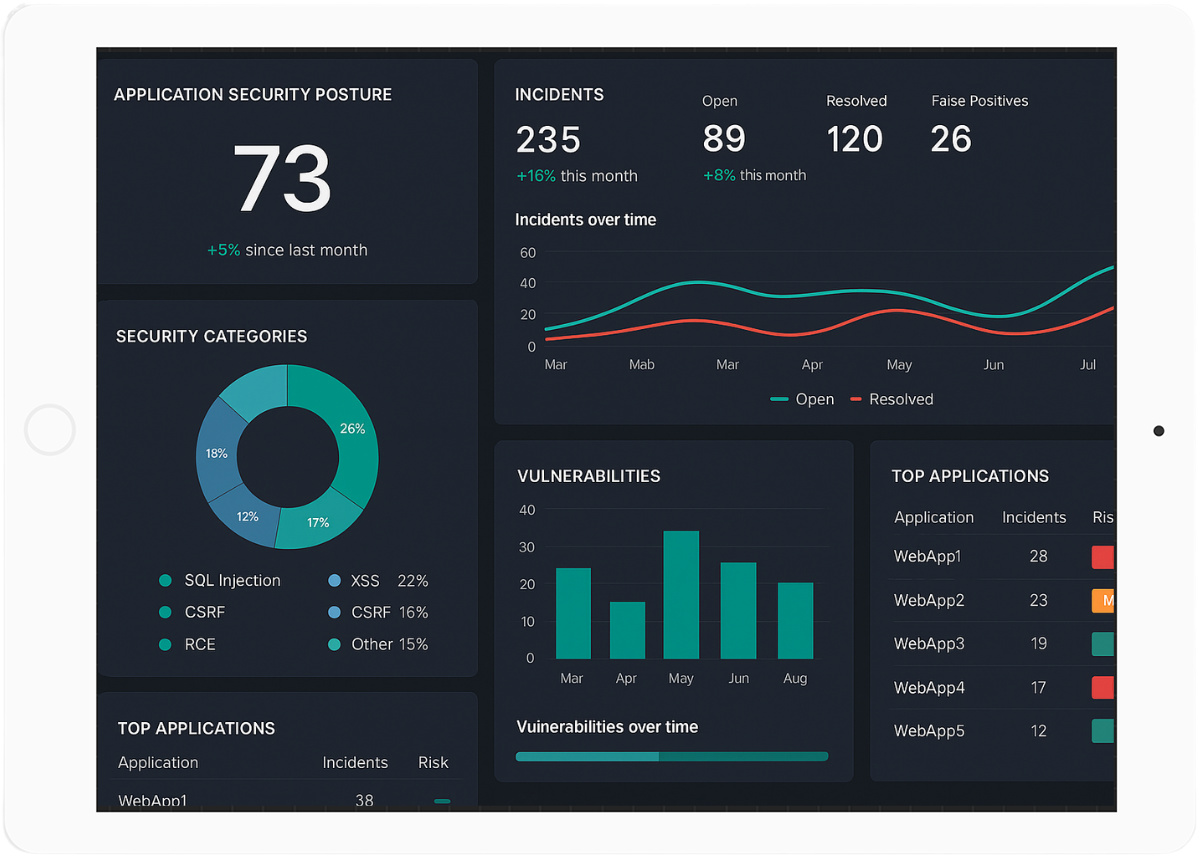Click the SQL Injection legend dot
The image size is (1200, 858).
click(x=166, y=581)
